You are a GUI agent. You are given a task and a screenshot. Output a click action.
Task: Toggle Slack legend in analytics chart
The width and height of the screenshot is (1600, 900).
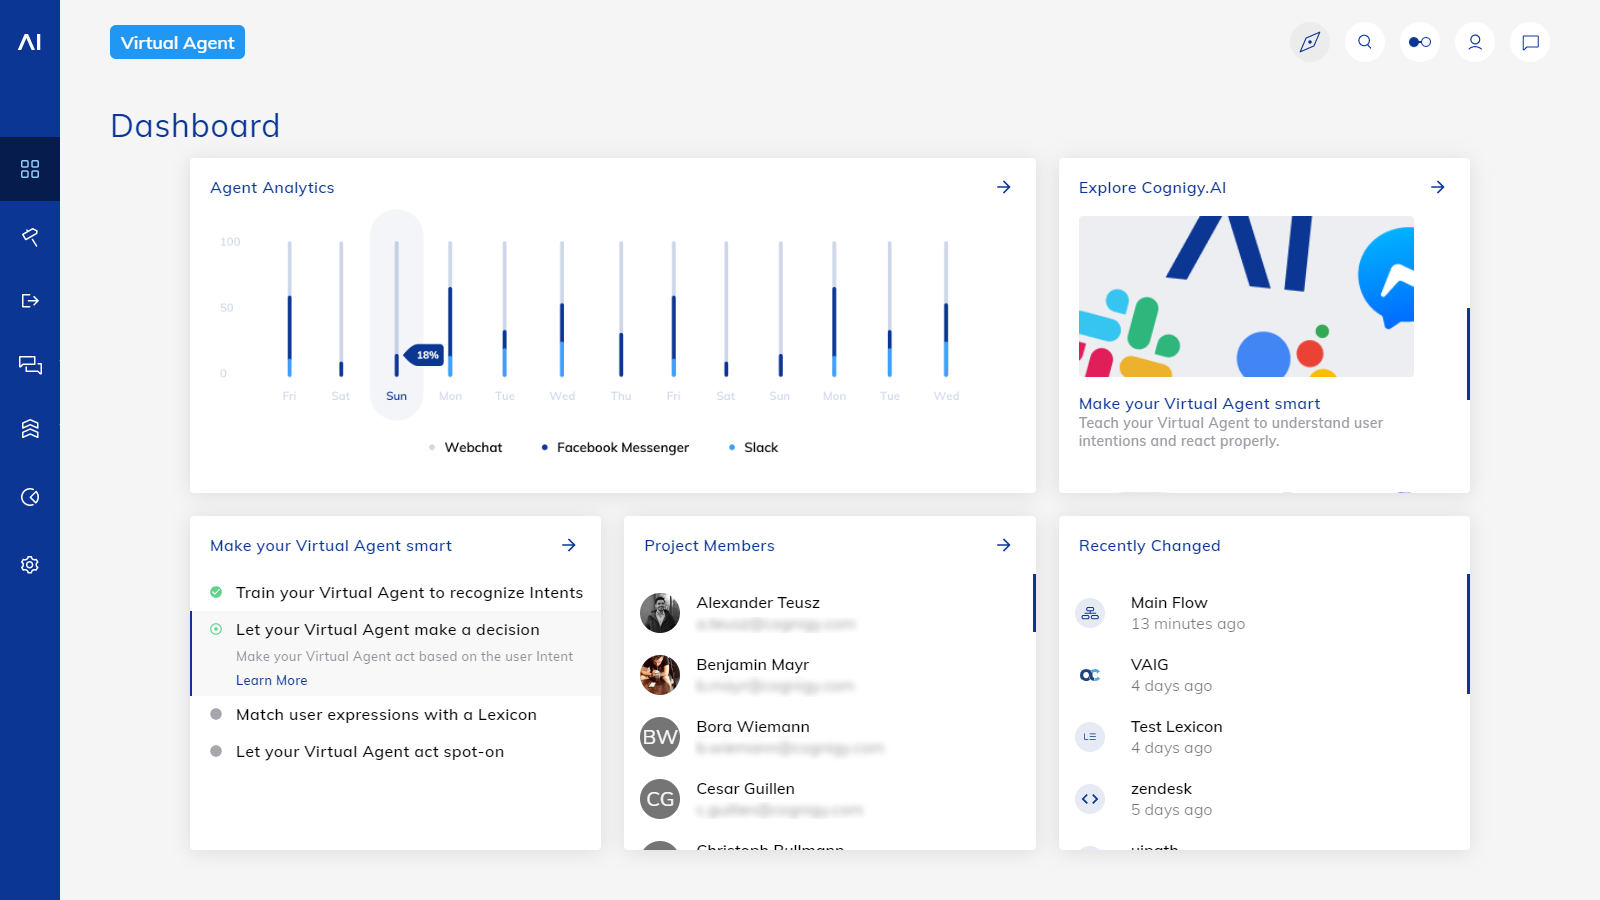[760, 448]
